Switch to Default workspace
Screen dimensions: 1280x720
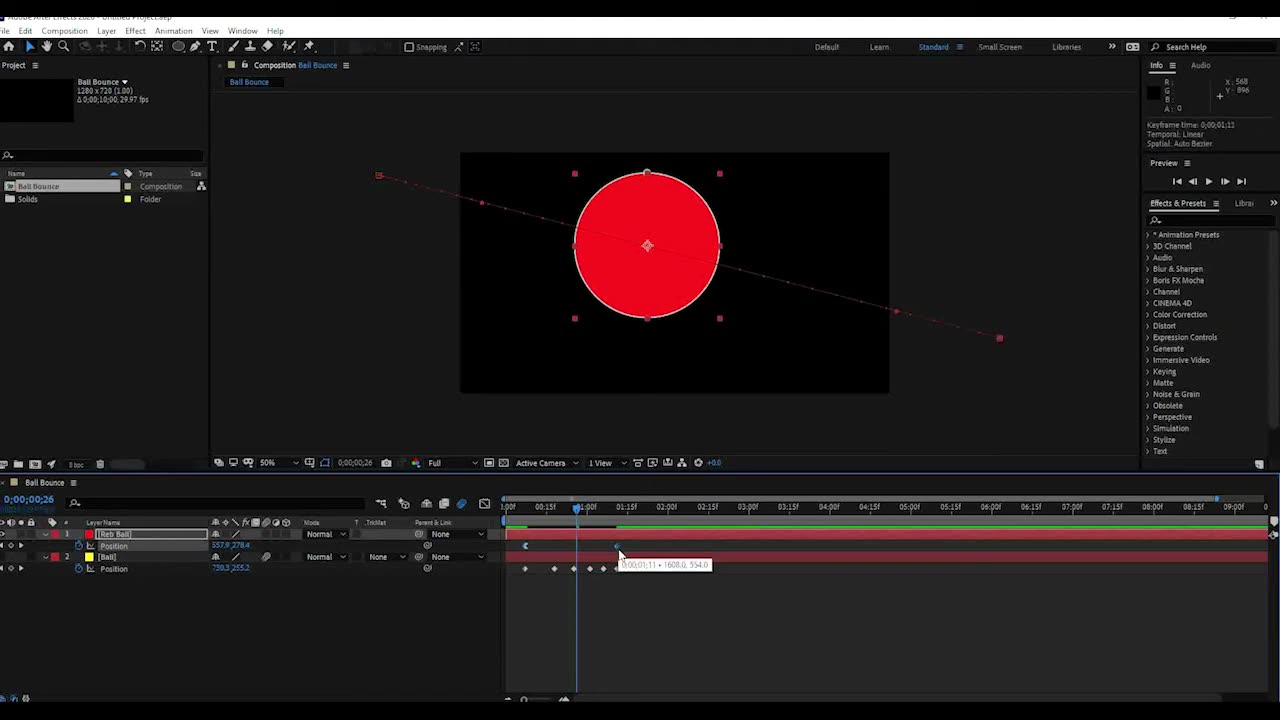point(827,47)
